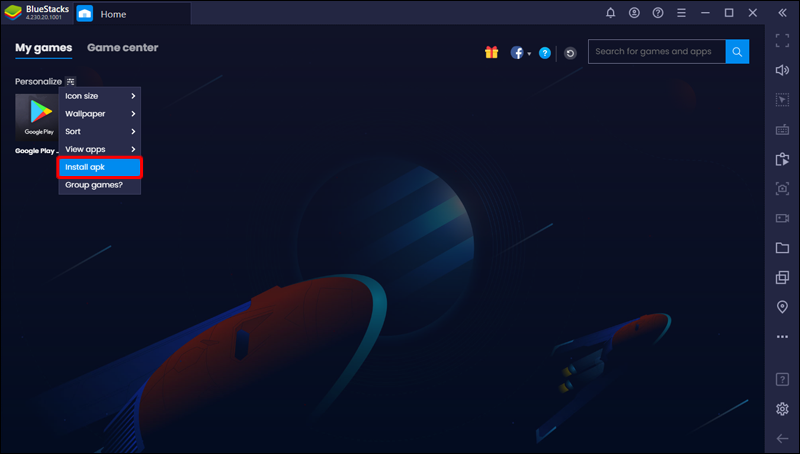800x454 pixels.
Task: Take a screenshot with camera icon
Action: [x=782, y=189]
